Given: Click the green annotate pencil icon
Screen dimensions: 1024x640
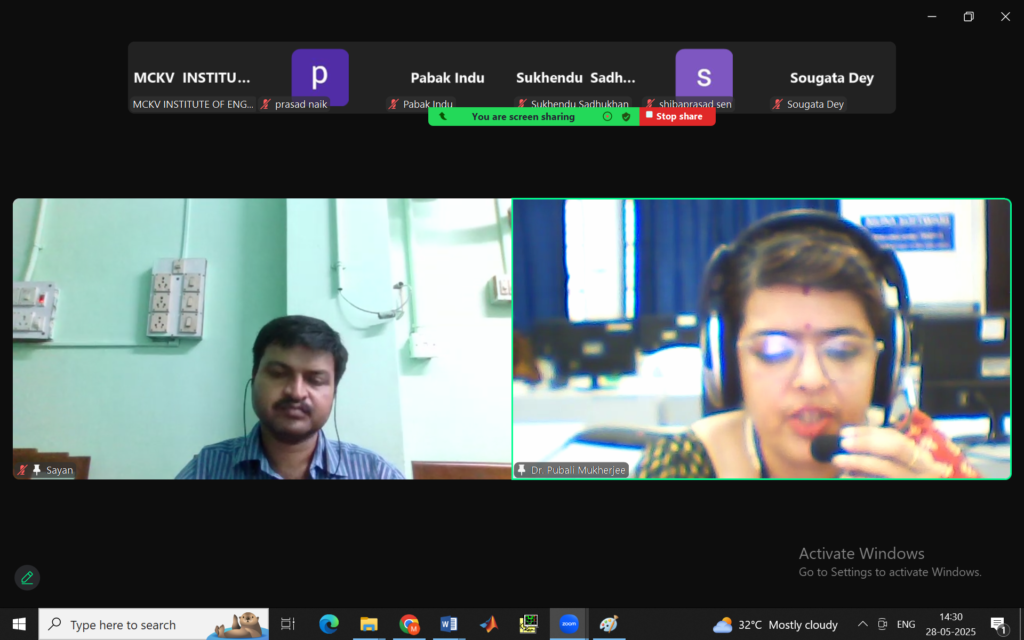Looking at the screenshot, I should 27,577.
